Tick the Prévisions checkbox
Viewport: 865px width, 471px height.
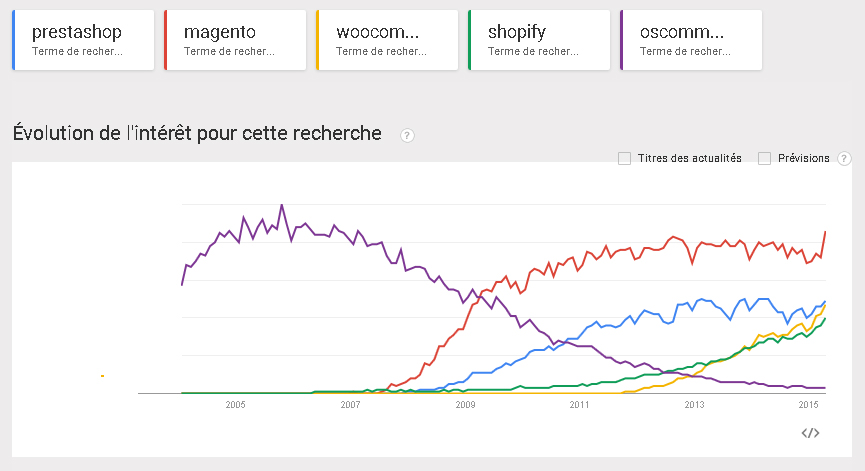click(765, 158)
